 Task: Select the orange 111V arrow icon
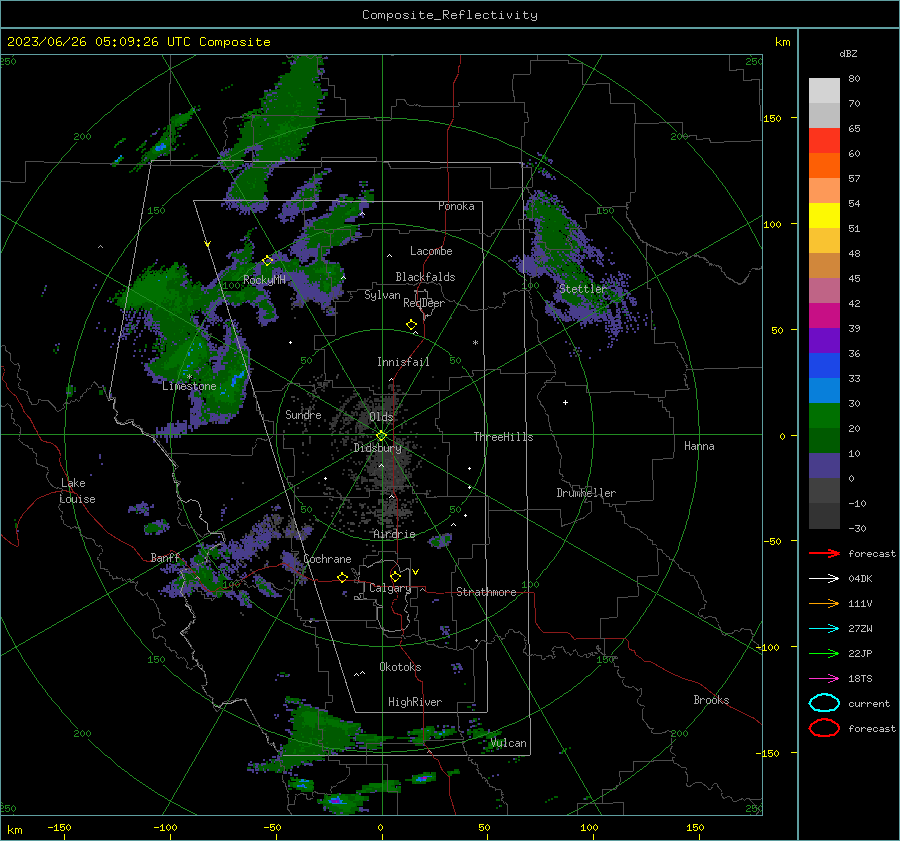coord(824,603)
